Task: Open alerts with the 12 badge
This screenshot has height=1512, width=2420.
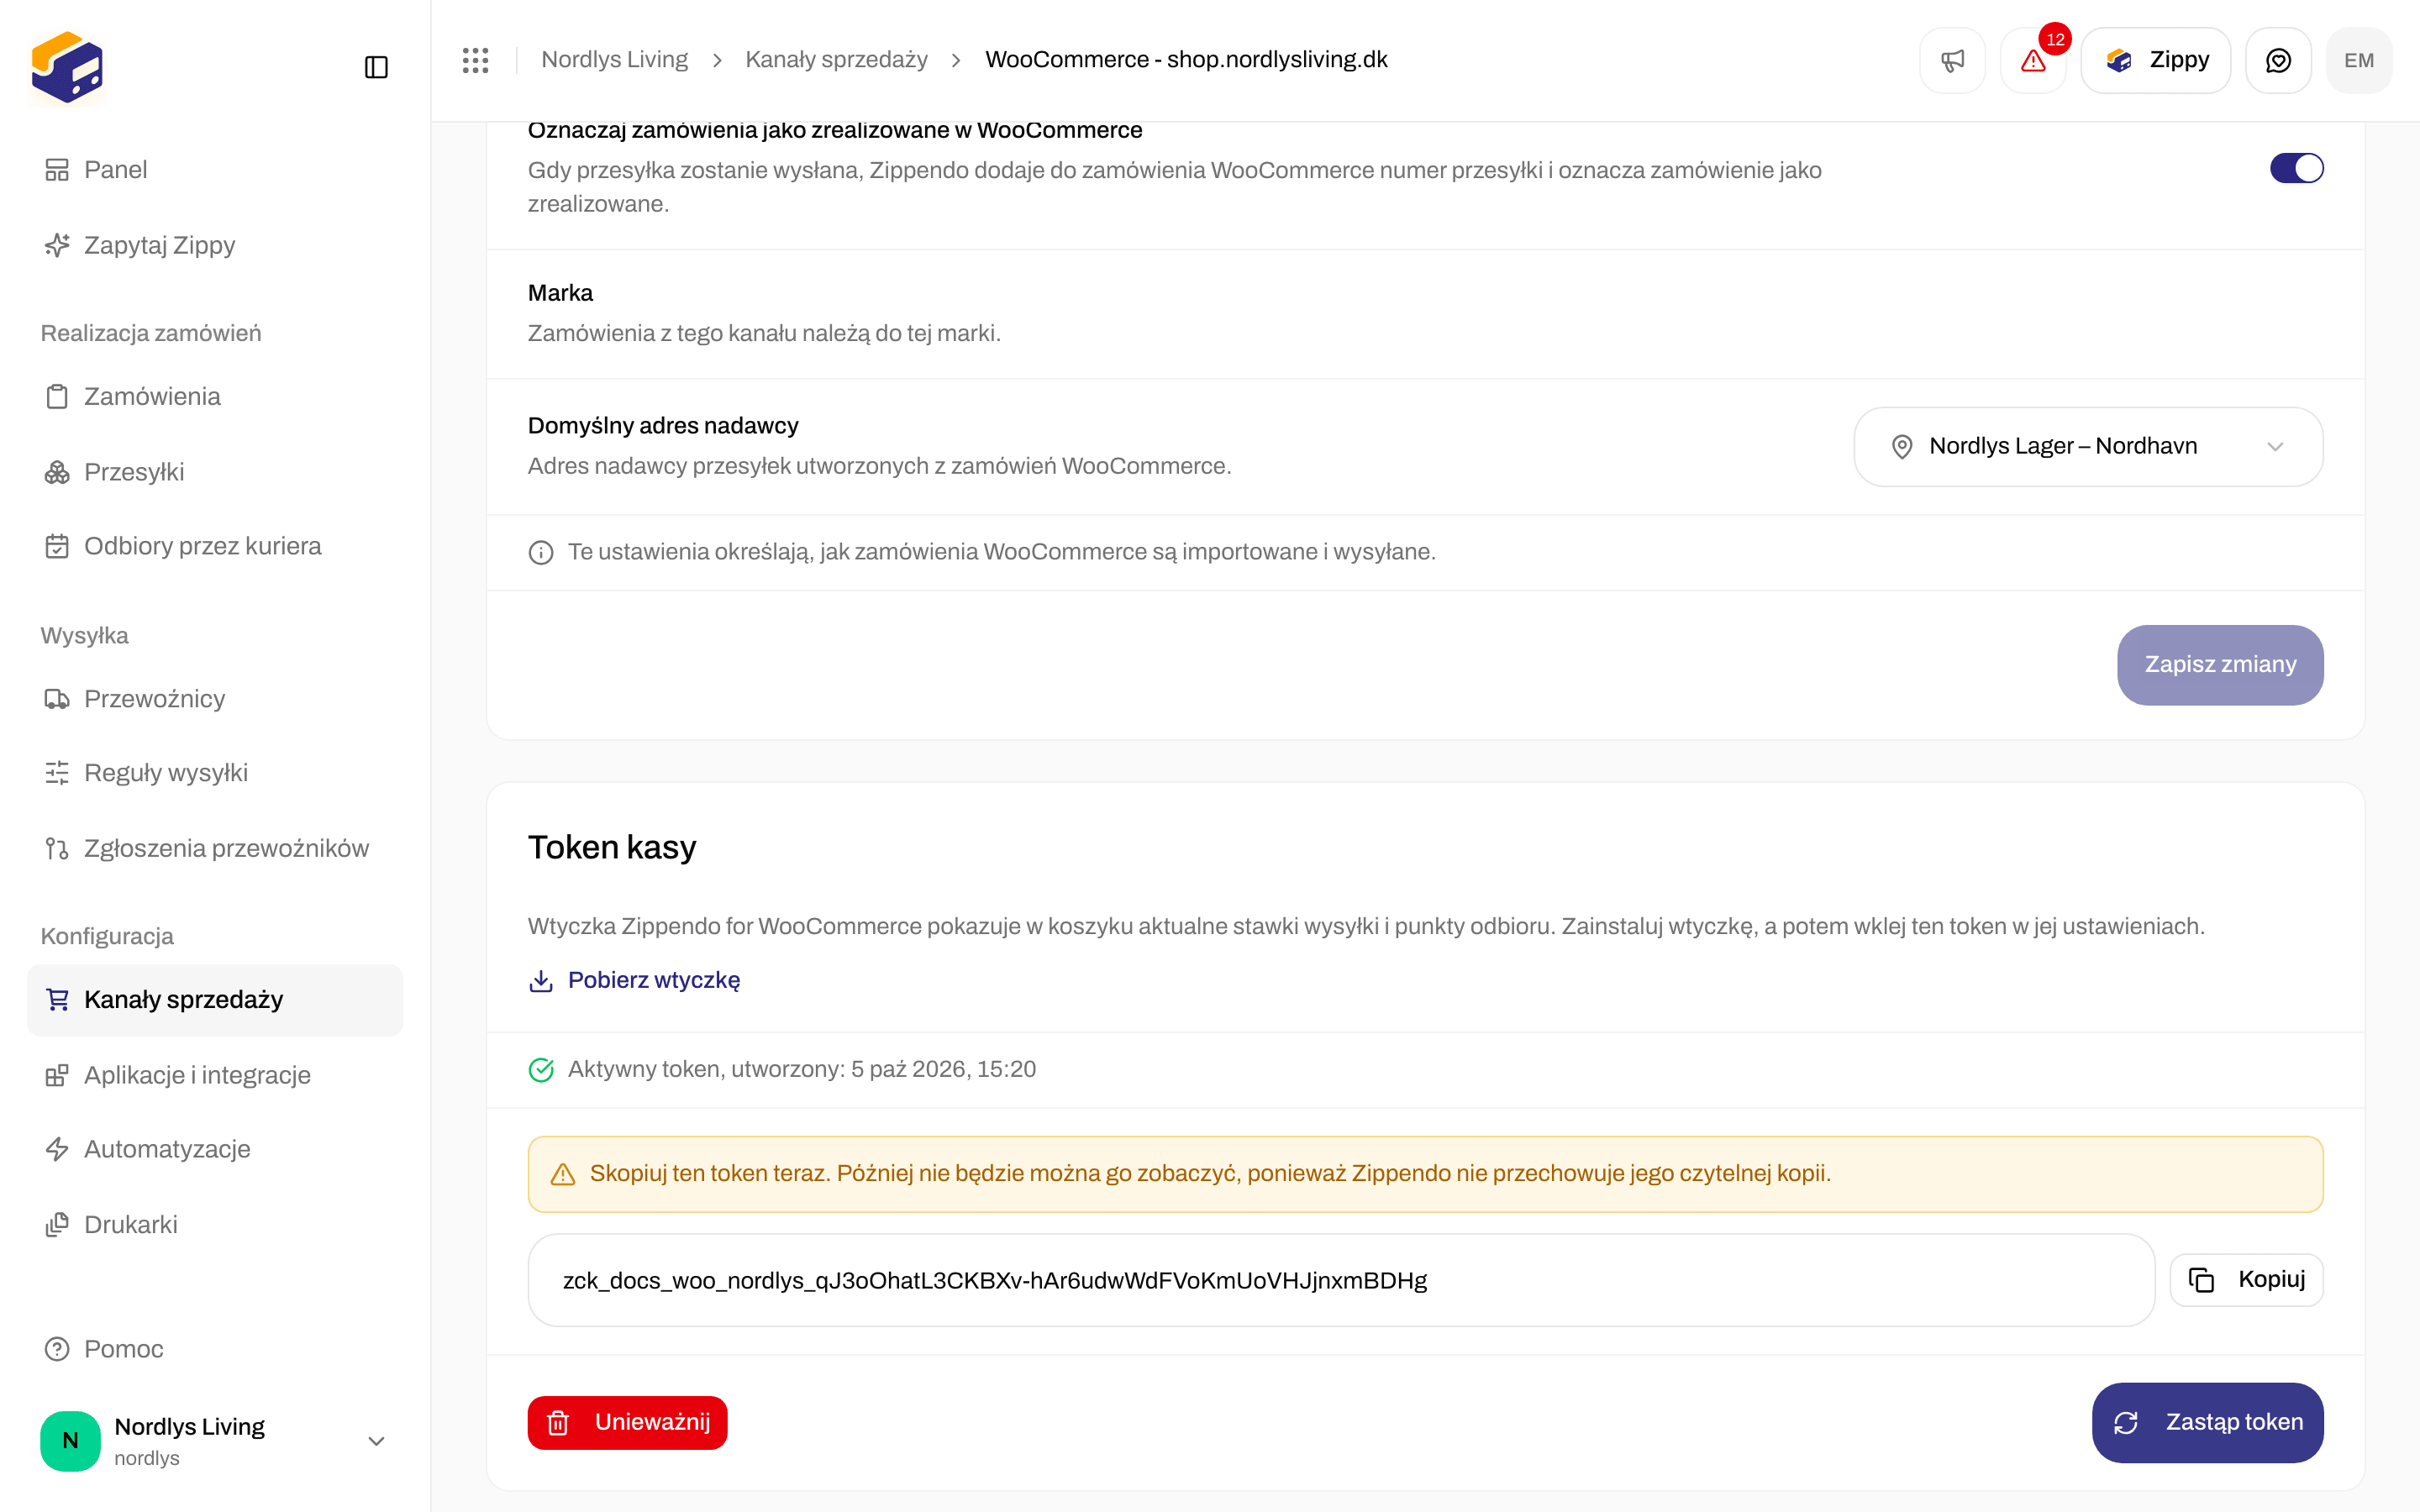Action: [2033, 61]
